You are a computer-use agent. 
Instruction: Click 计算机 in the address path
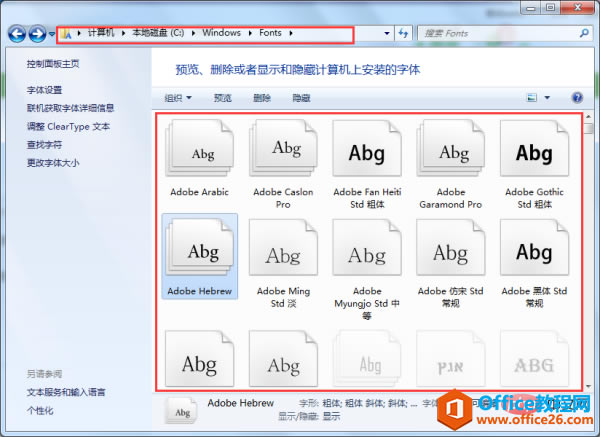[x=101, y=33]
